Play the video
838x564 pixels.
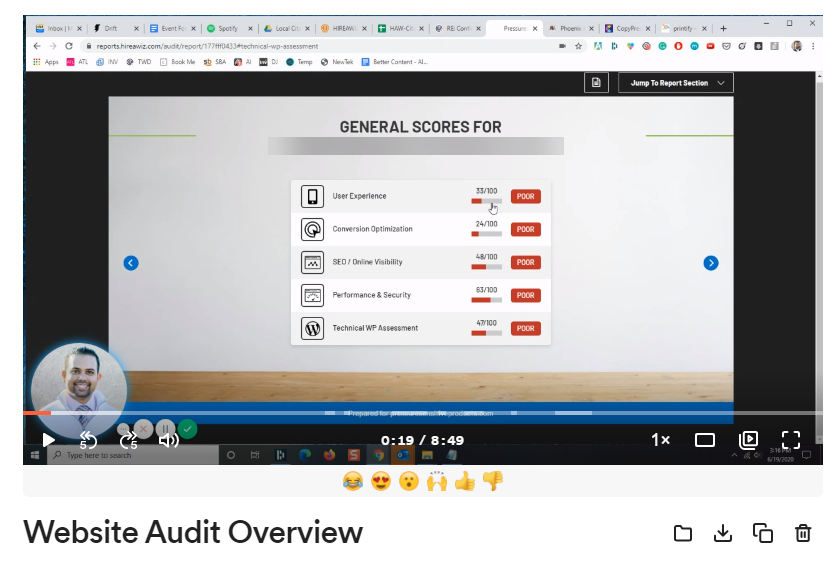[48, 440]
